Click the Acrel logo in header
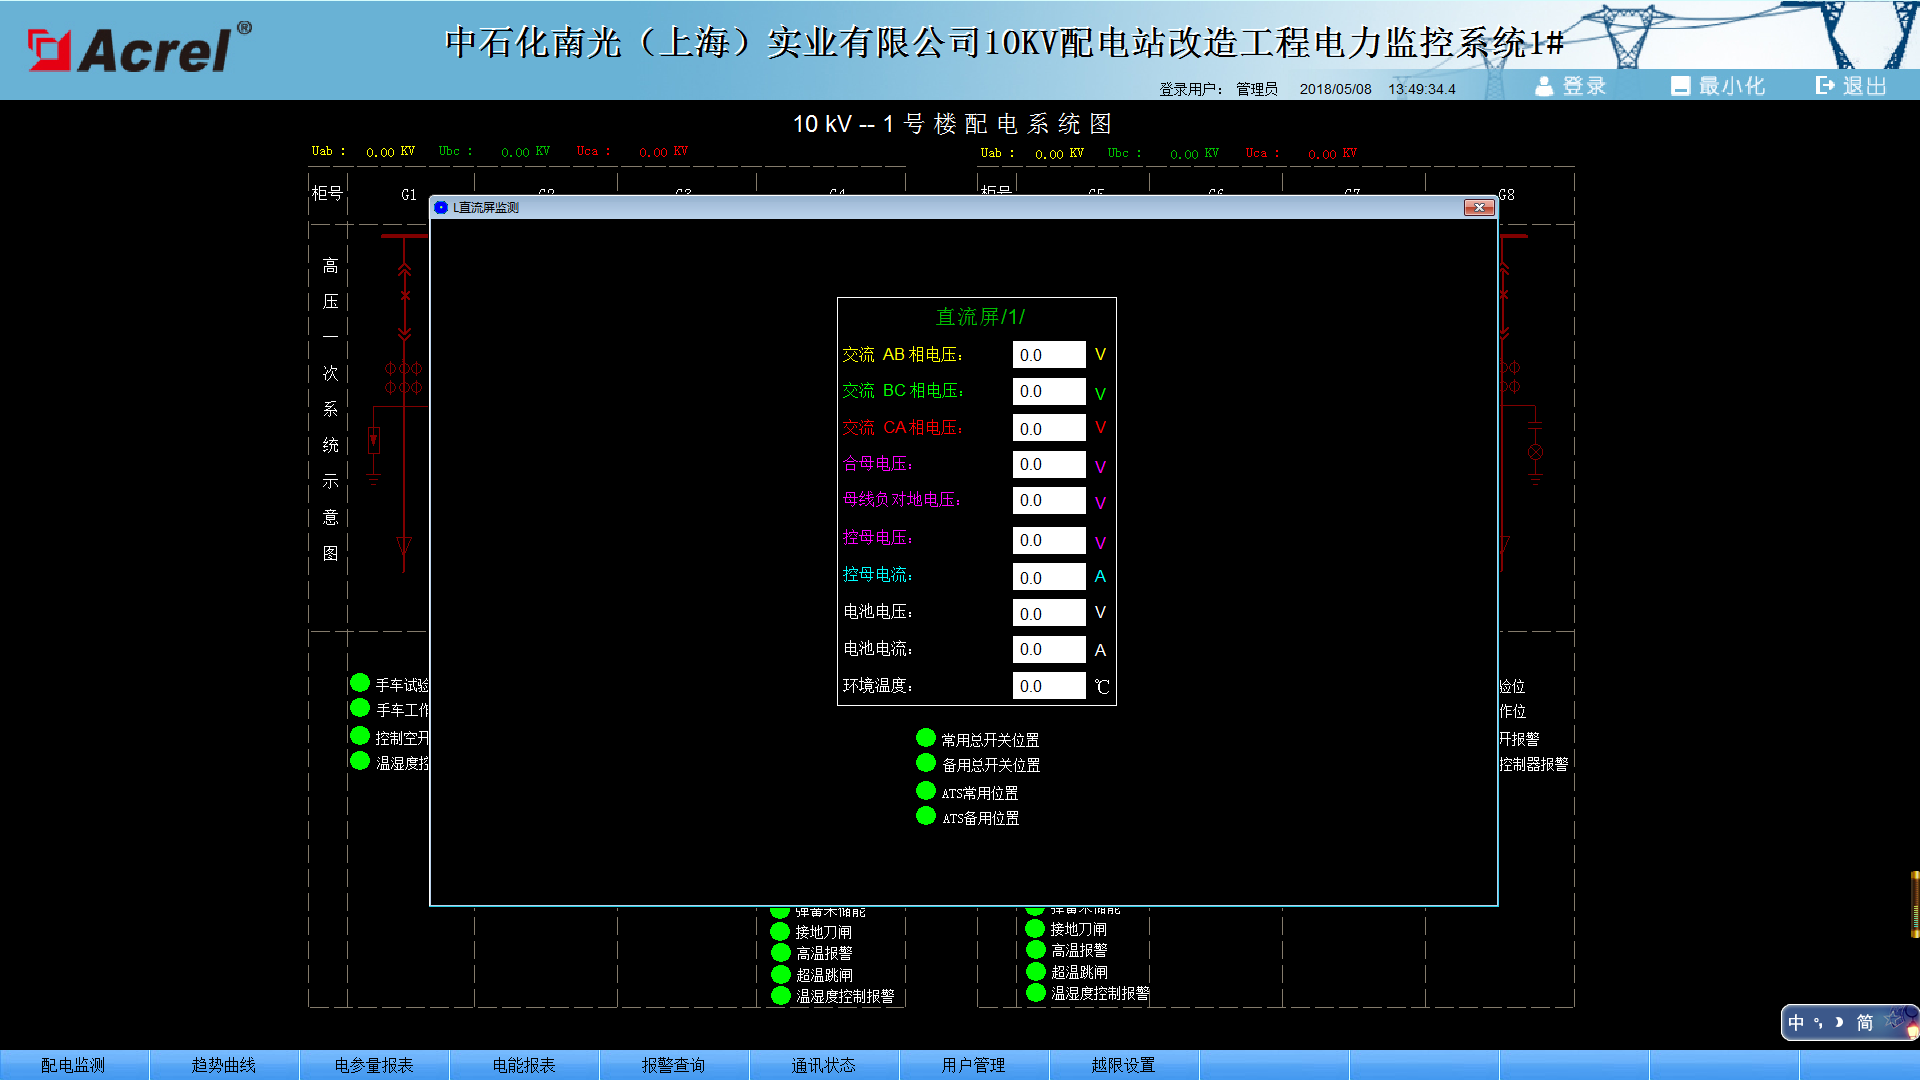Screen dimensions: 1920x1080 139,48
